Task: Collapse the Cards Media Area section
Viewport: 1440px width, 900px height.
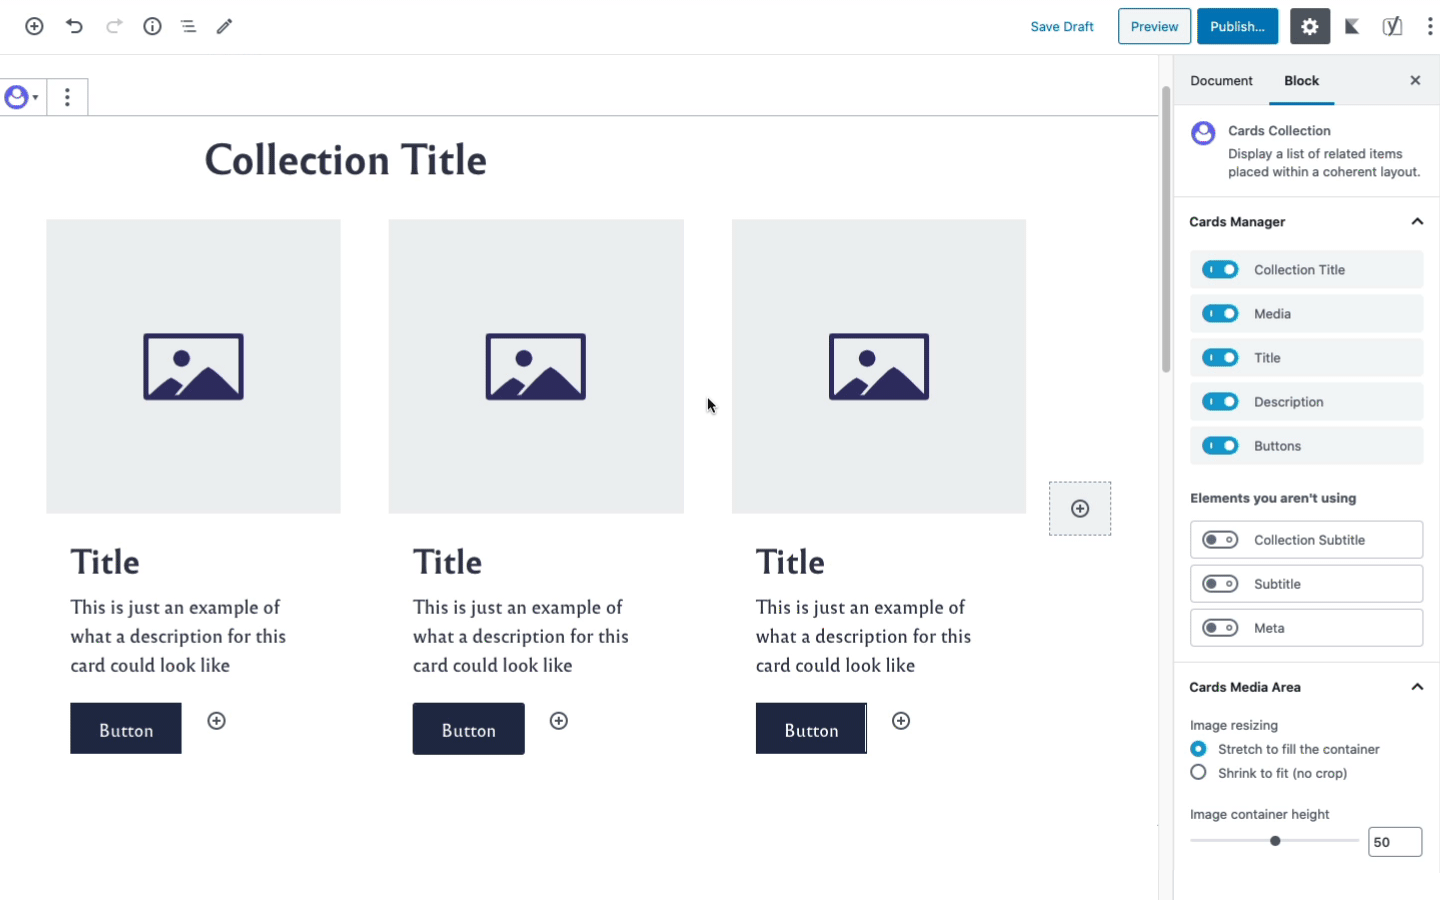Action: click(x=1417, y=687)
